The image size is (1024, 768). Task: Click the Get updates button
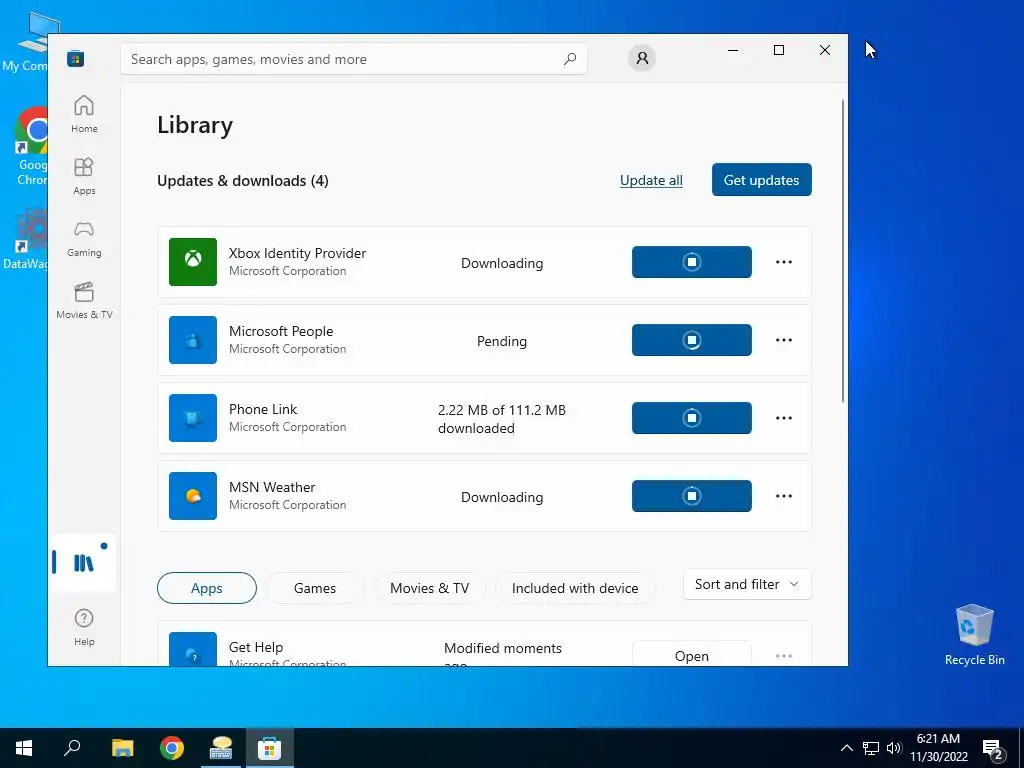tap(761, 180)
